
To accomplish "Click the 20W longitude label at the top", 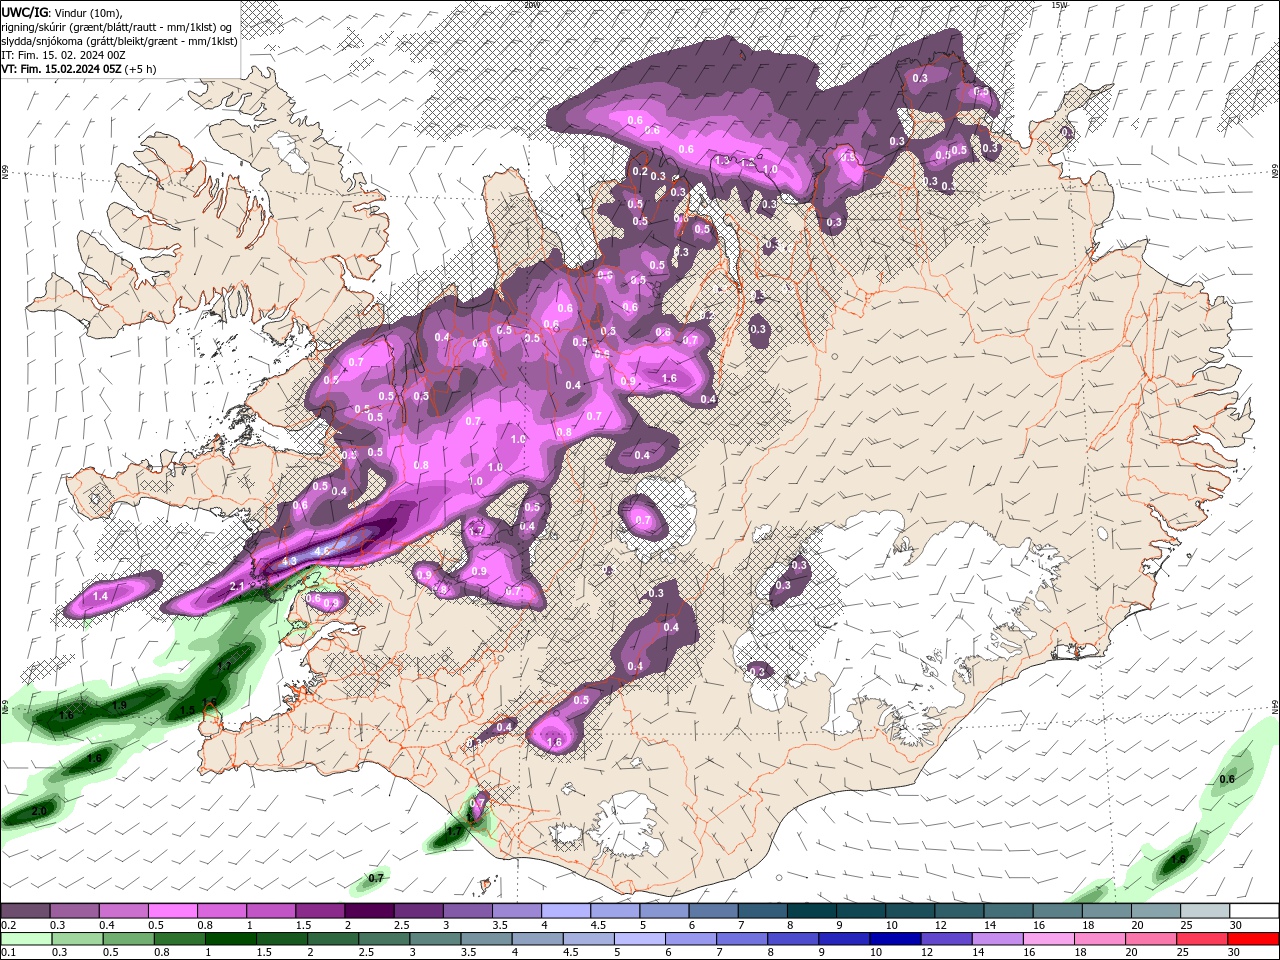I will coord(532,5).
